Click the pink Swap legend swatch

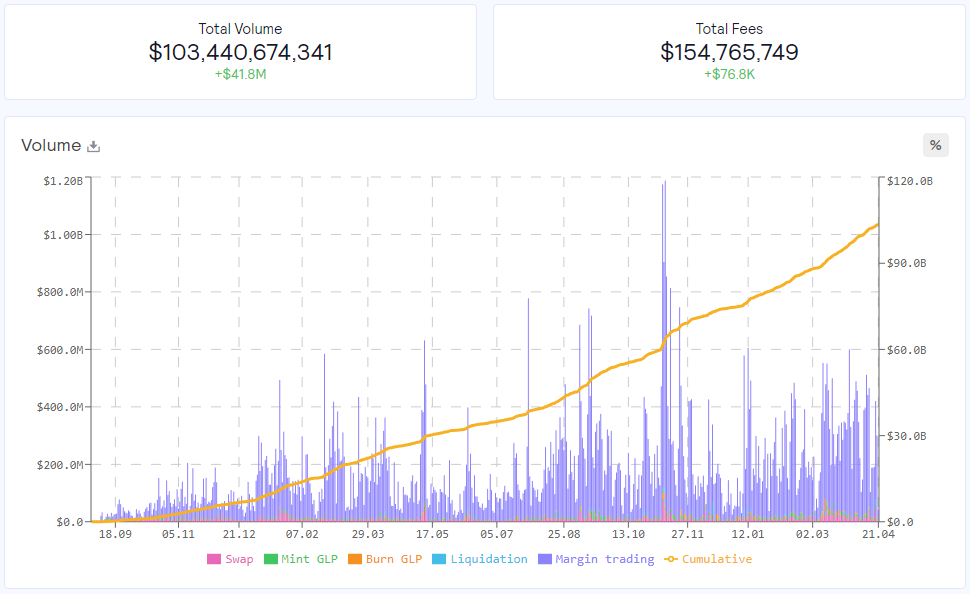tap(213, 559)
